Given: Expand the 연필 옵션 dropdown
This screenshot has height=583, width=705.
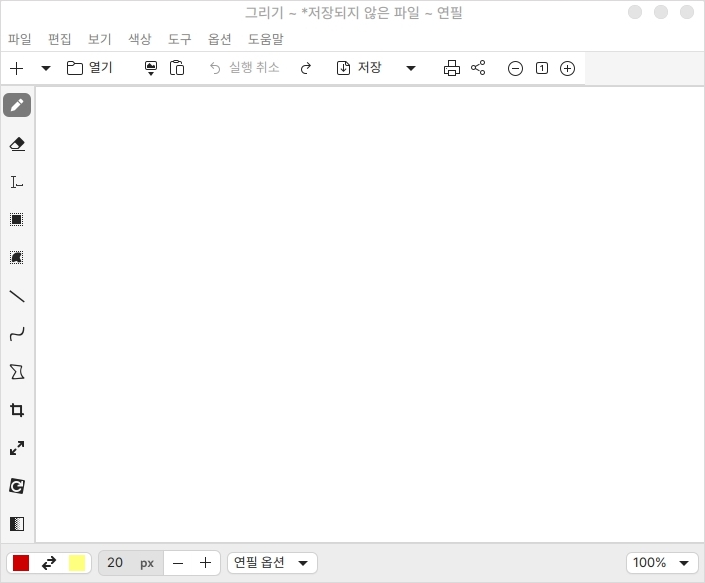Looking at the screenshot, I should (273, 563).
